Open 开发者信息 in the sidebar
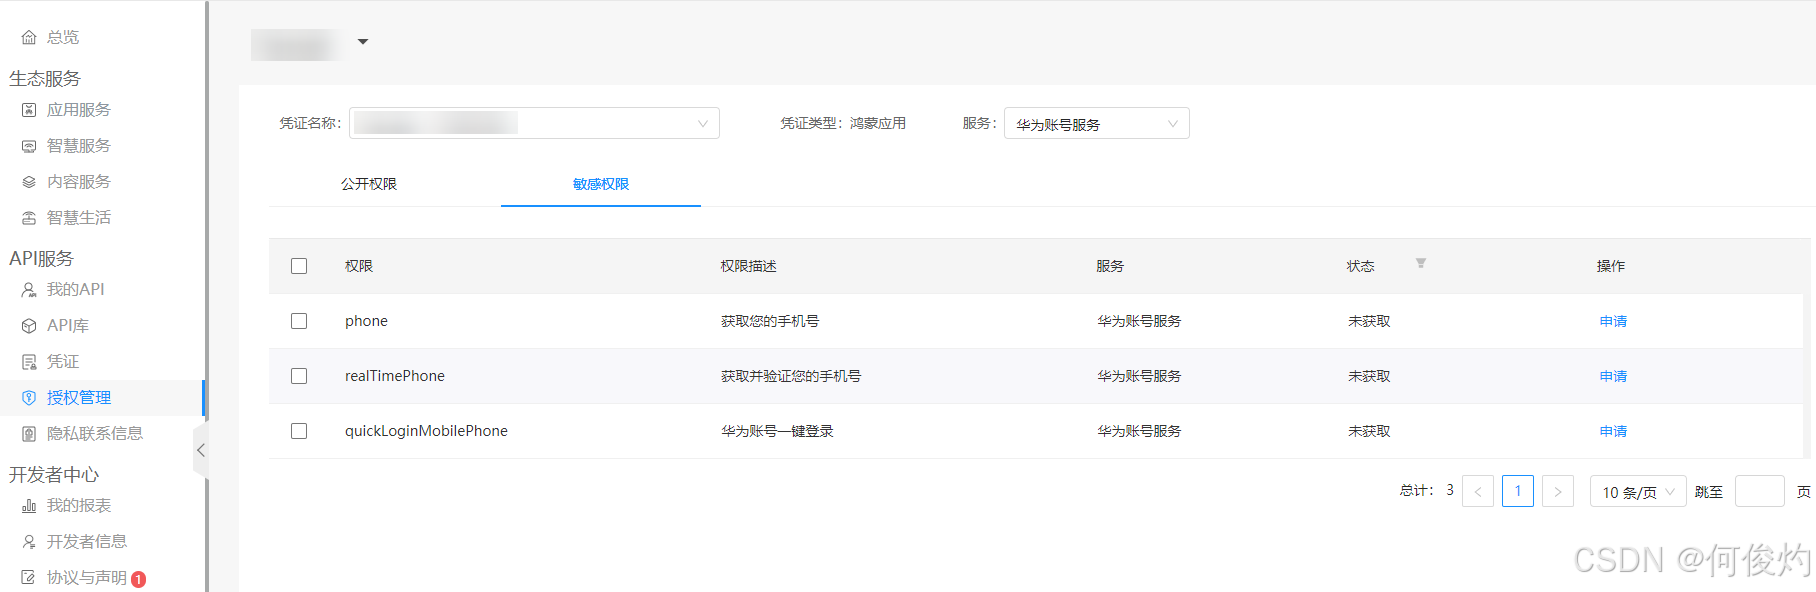This screenshot has width=1816, height=592. pos(87,542)
